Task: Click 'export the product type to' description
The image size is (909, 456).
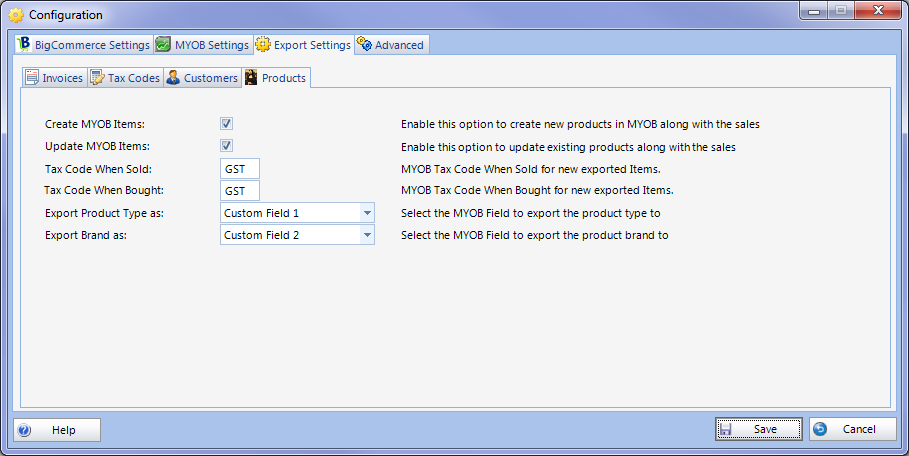Action: coord(531,213)
